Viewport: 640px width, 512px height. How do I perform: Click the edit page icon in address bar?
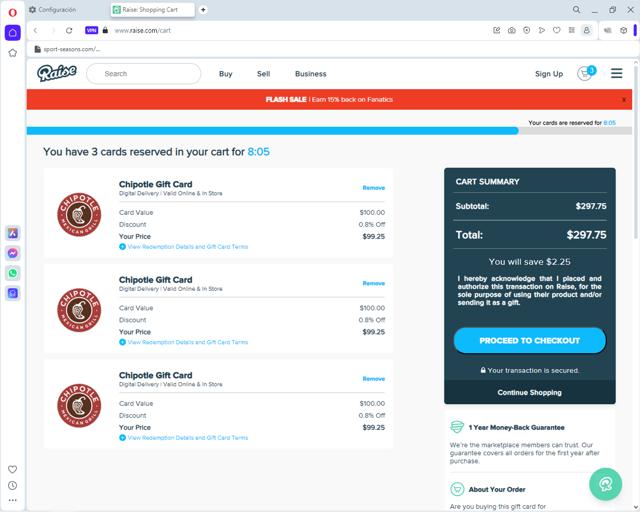[x=496, y=30]
